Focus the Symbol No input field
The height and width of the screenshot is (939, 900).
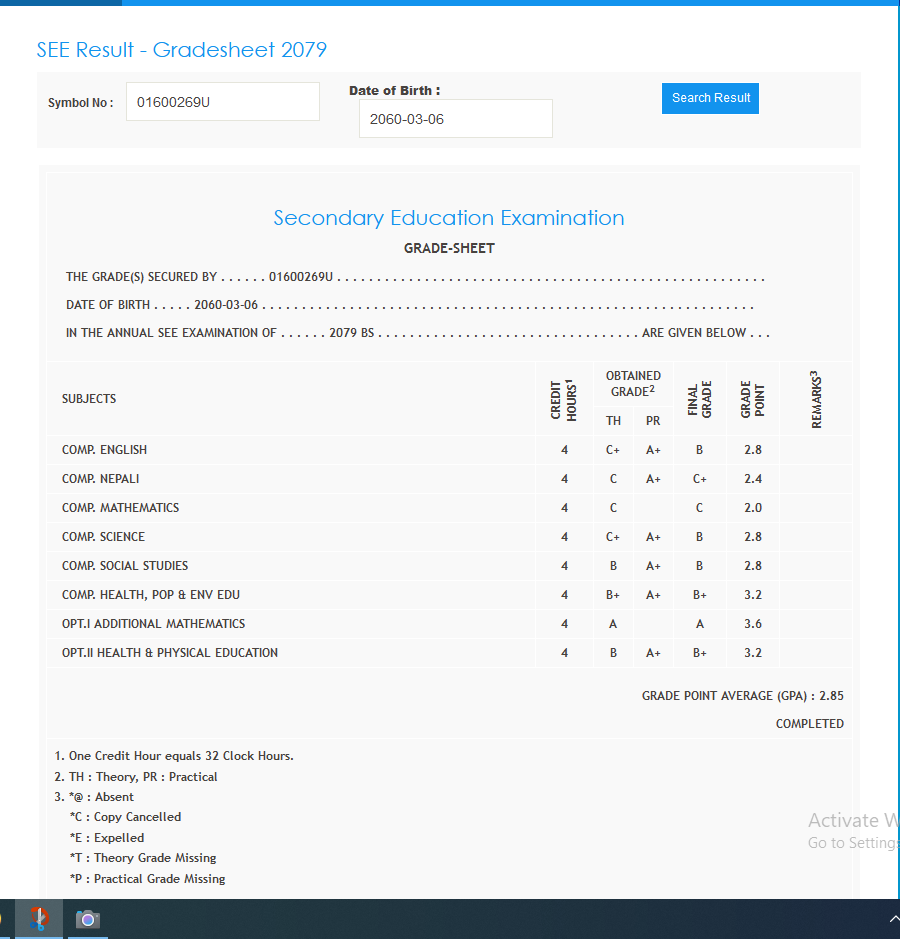[x=222, y=102]
